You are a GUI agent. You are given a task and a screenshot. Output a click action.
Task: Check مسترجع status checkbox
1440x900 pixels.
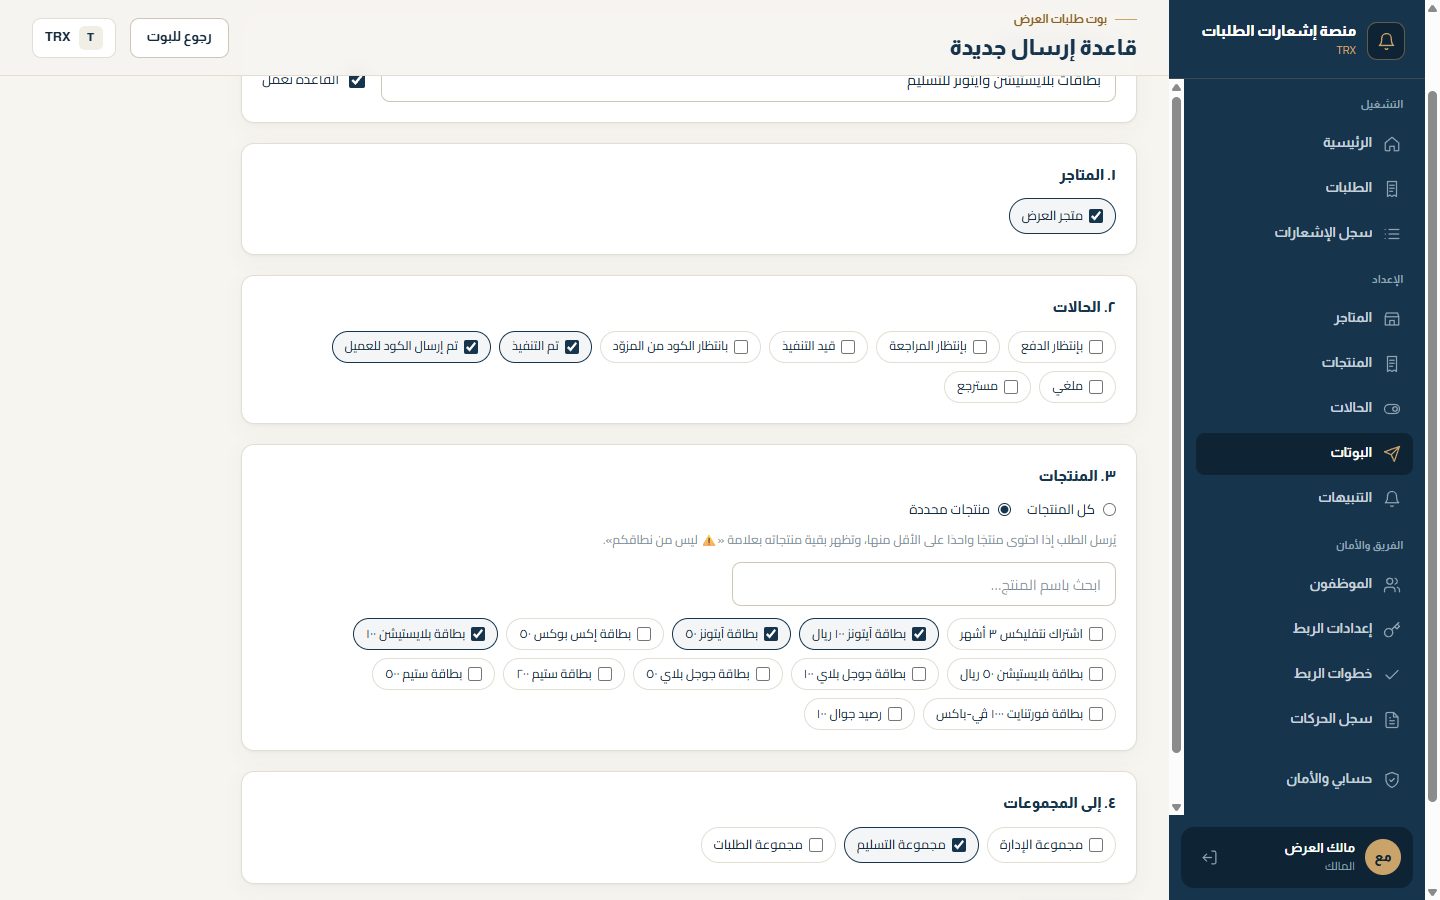click(x=1011, y=387)
